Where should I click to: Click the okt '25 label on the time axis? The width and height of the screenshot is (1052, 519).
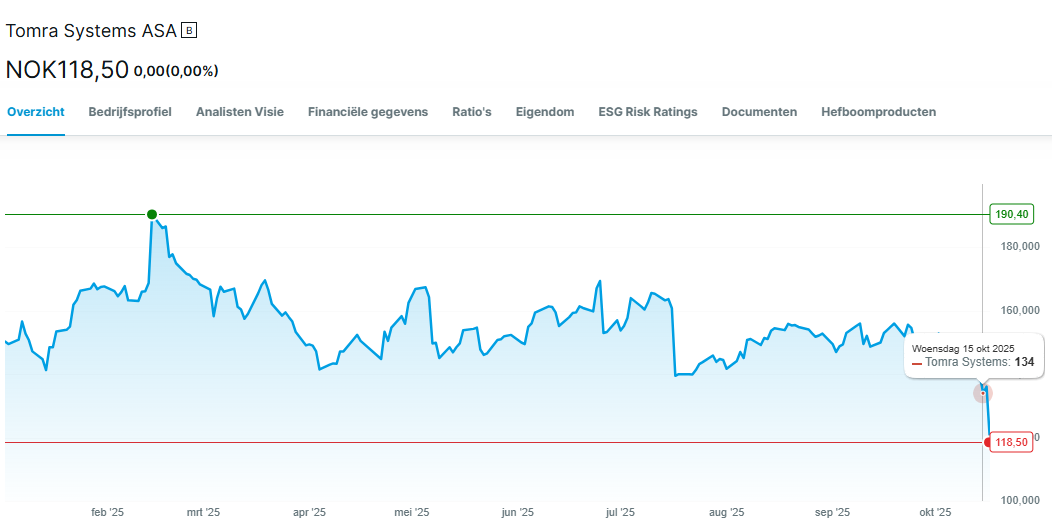pyautogui.click(x=934, y=512)
